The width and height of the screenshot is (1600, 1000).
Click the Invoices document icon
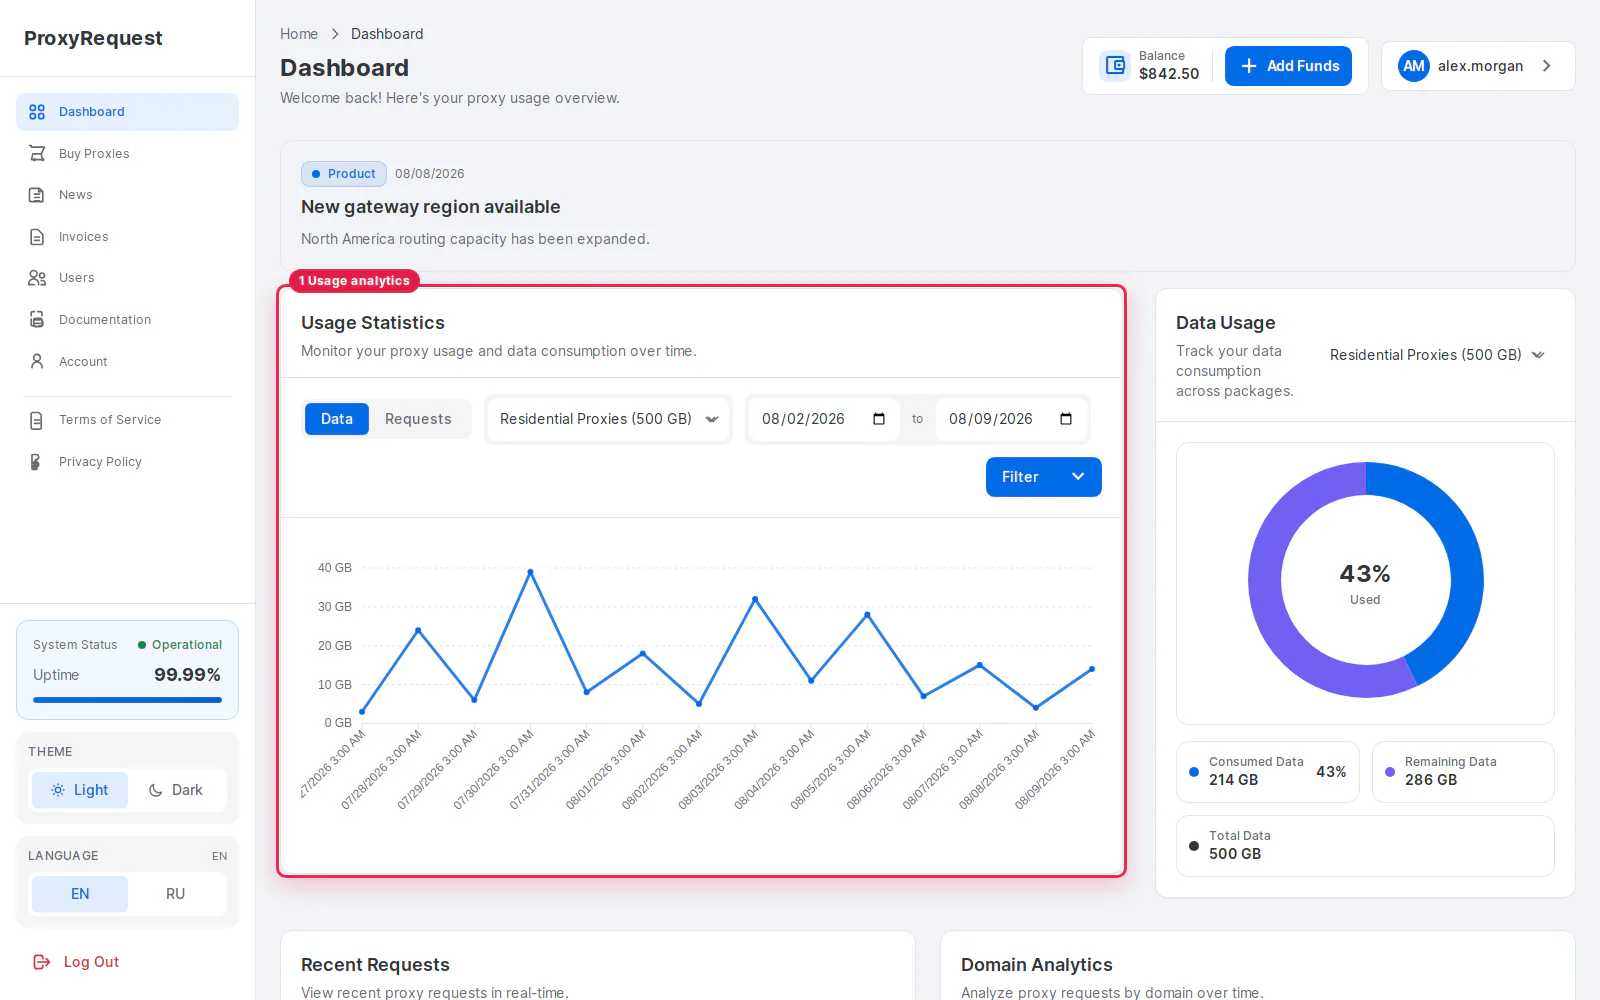pos(37,237)
